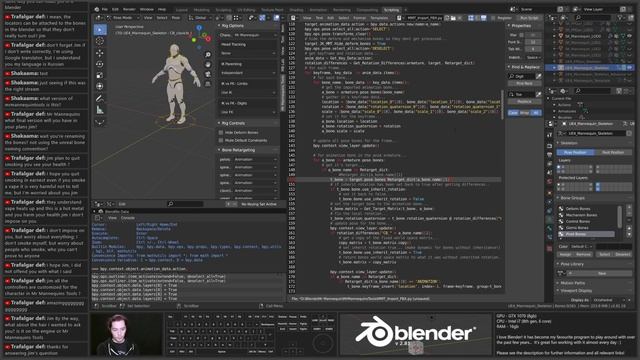
Task: Open the Tool properties tab icon
Action: (549, 135)
